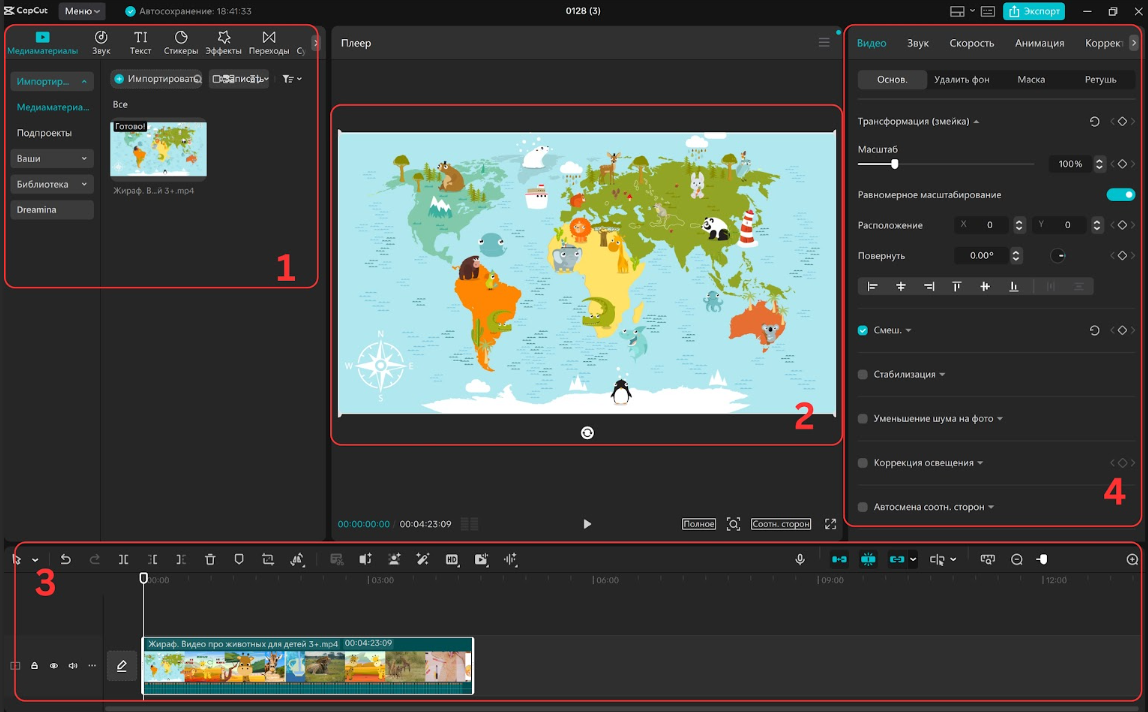Viewport: 1148px width, 712px height.
Task: Open the Эффекты effects panel
Action: [x=224, y=43]
